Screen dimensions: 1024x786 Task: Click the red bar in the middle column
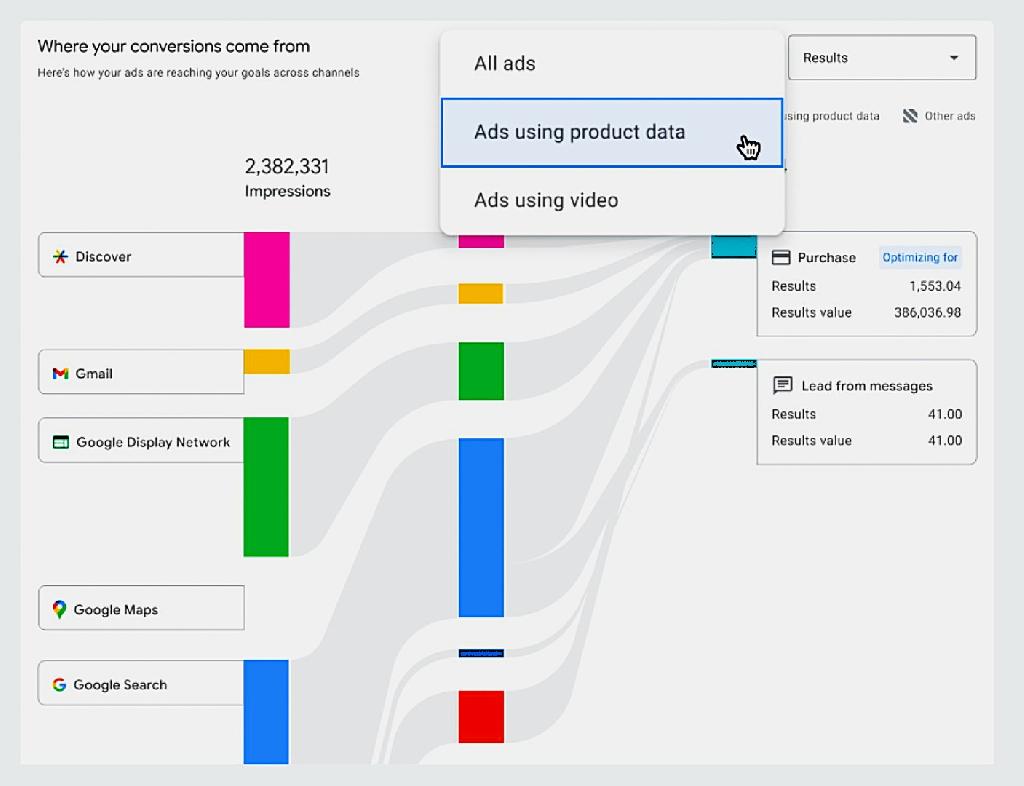[481, 716]
